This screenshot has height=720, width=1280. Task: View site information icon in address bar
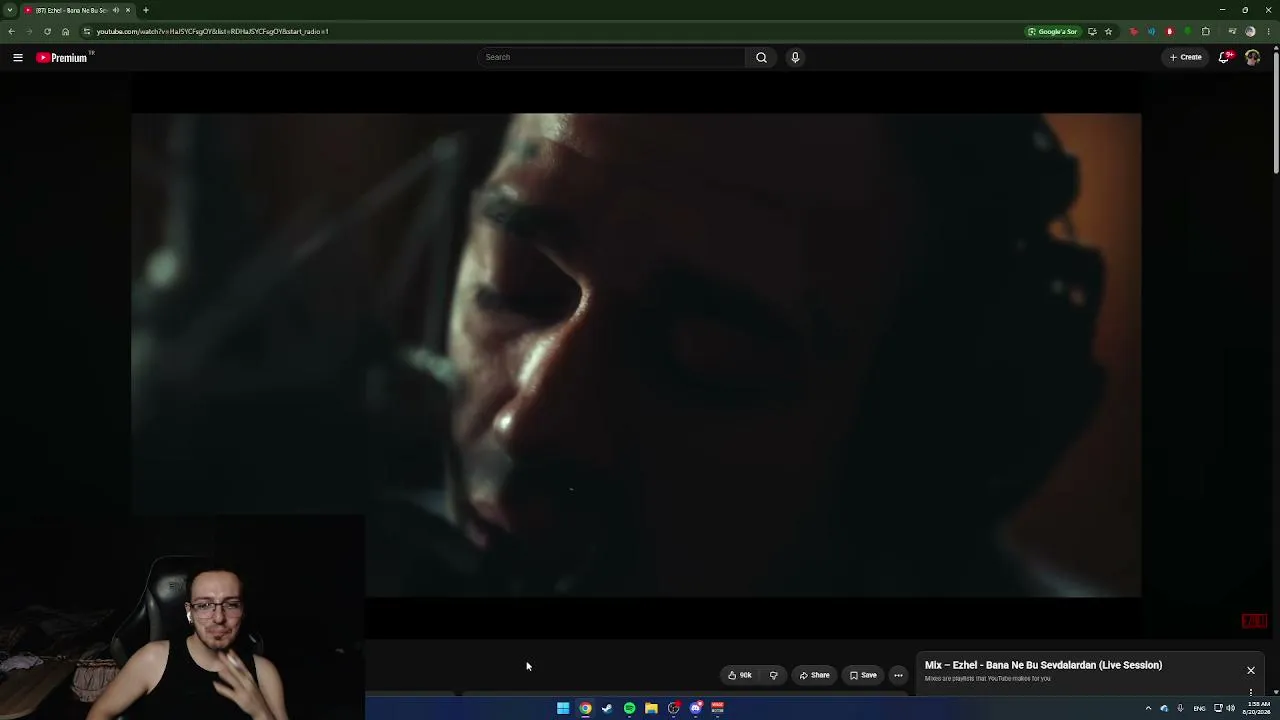[x=86, y=32]
